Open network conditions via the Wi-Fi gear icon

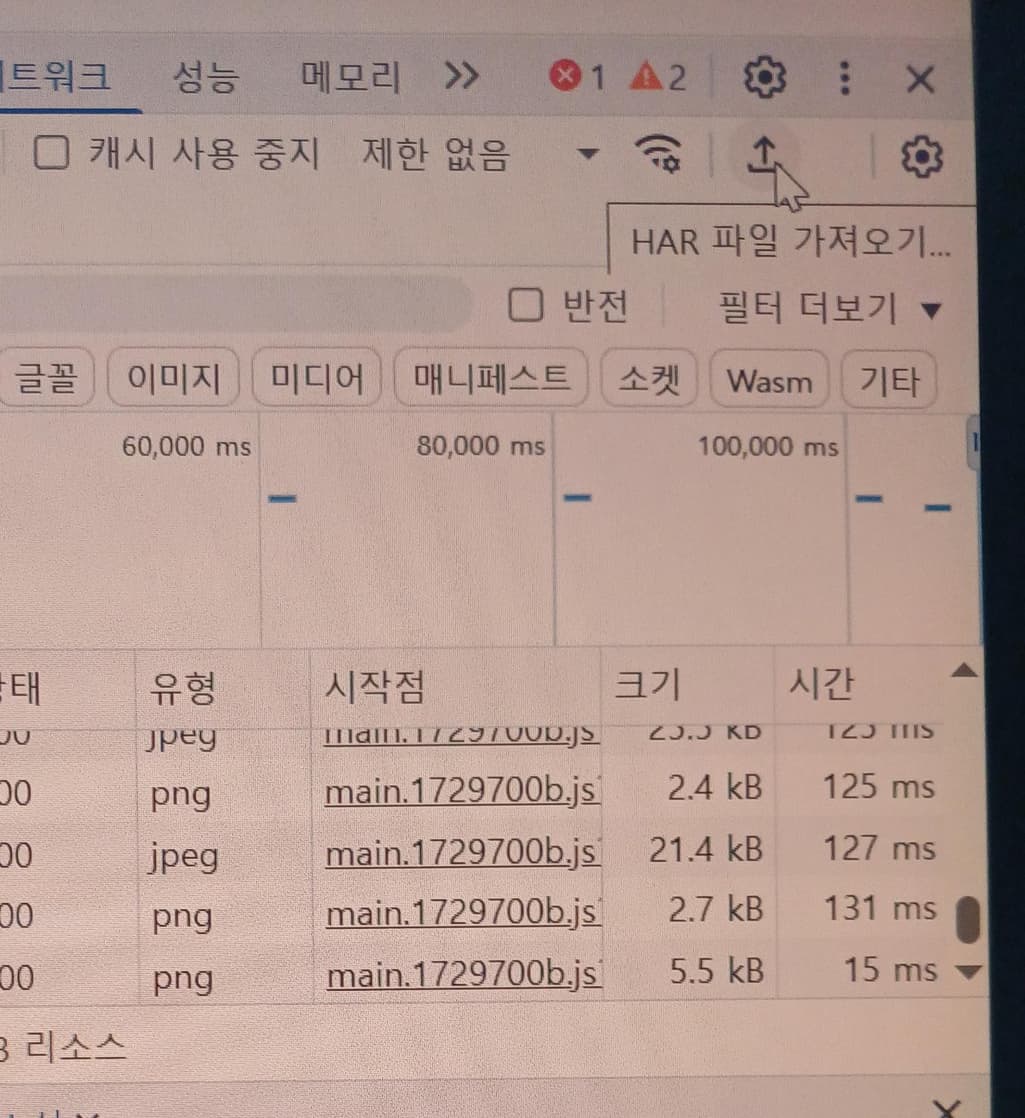659,154
